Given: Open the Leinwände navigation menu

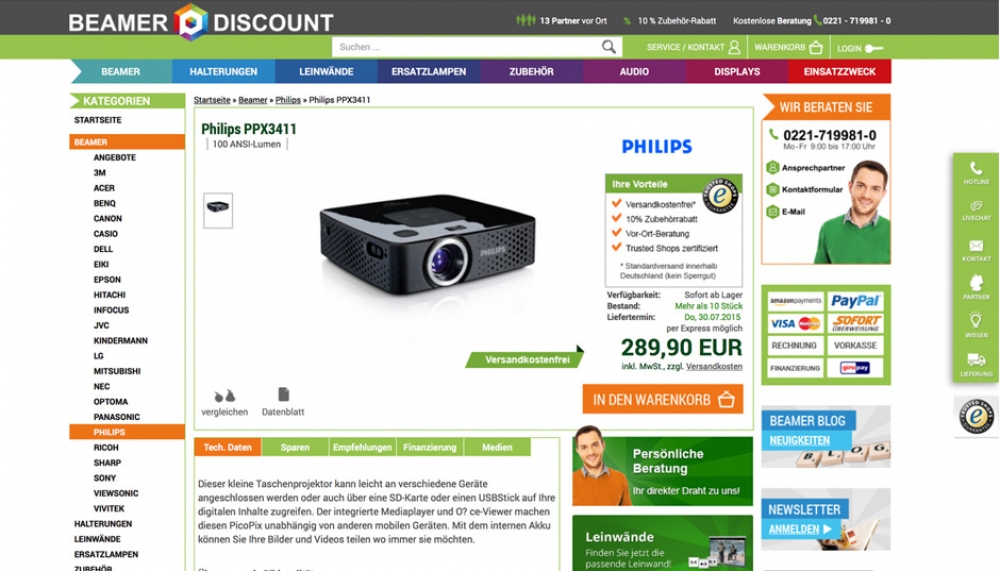Looking at the screenshot, I should [x=326, y=71].
